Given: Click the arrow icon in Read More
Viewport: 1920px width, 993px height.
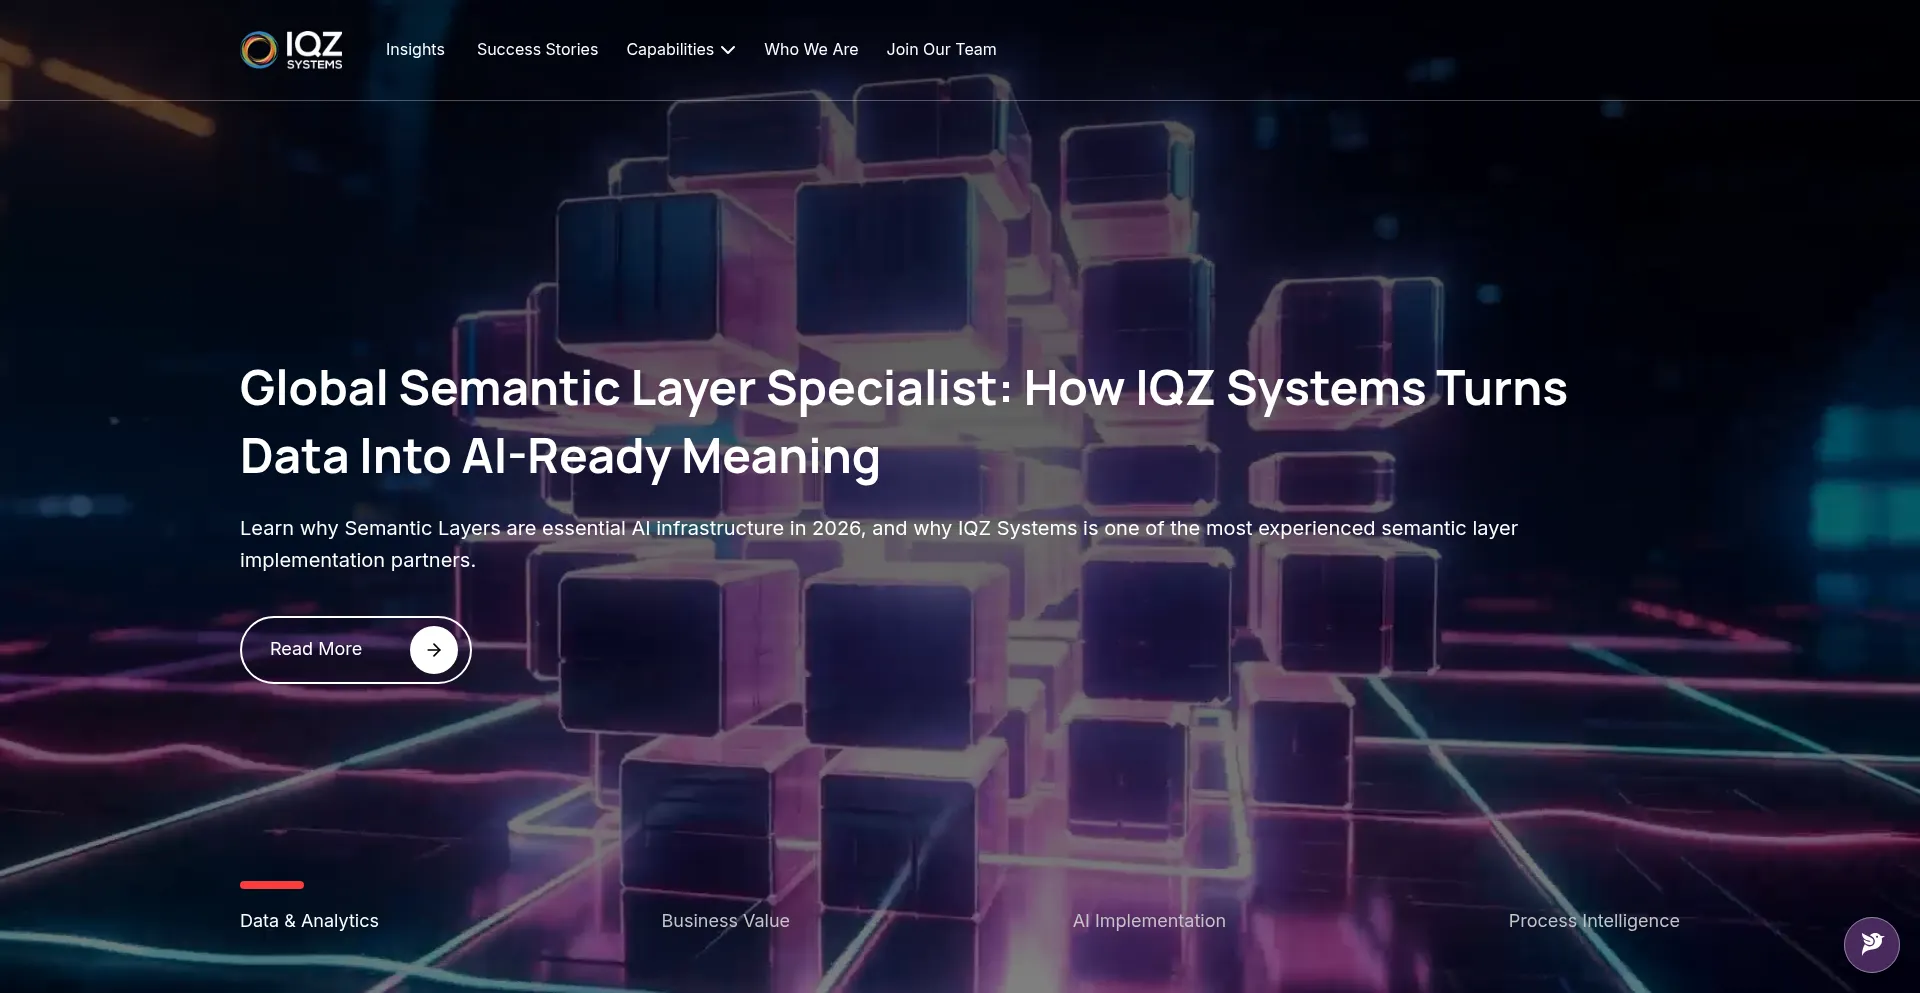Looking at the screenshot, I should tap(434, 650).
